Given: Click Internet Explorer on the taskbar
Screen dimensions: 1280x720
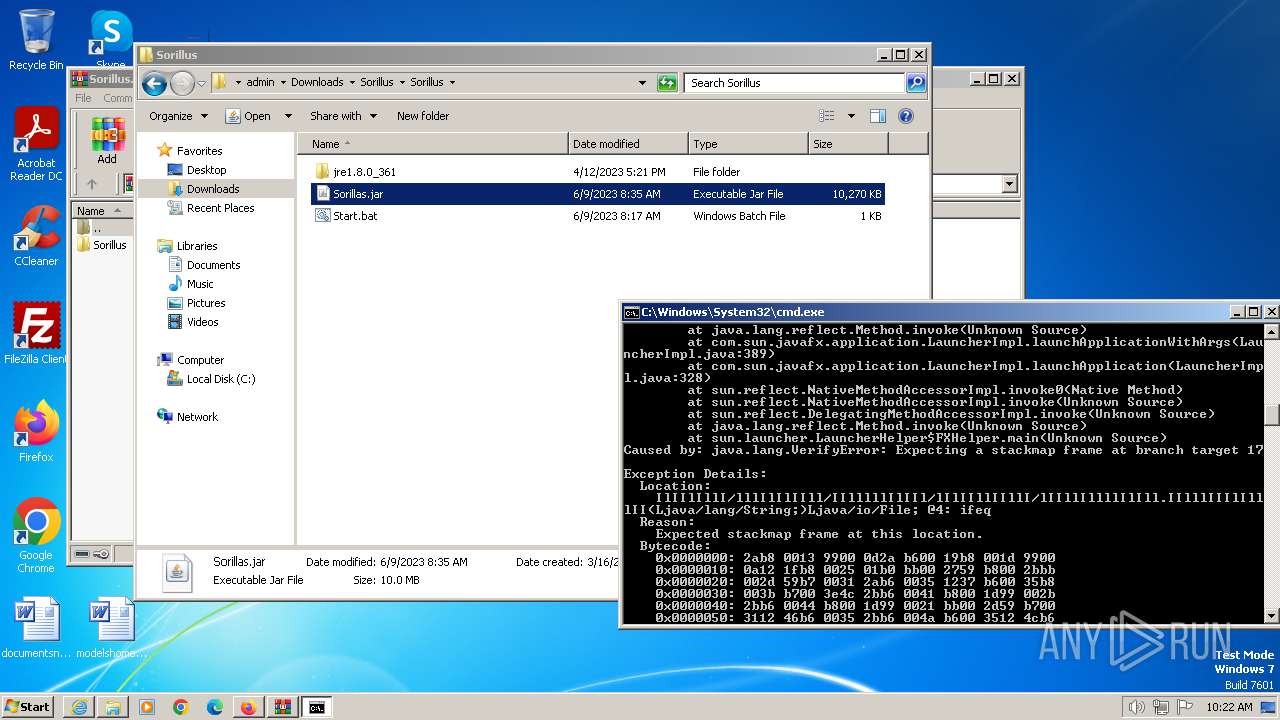Looking at the screenshot, I should click(79, 707).
